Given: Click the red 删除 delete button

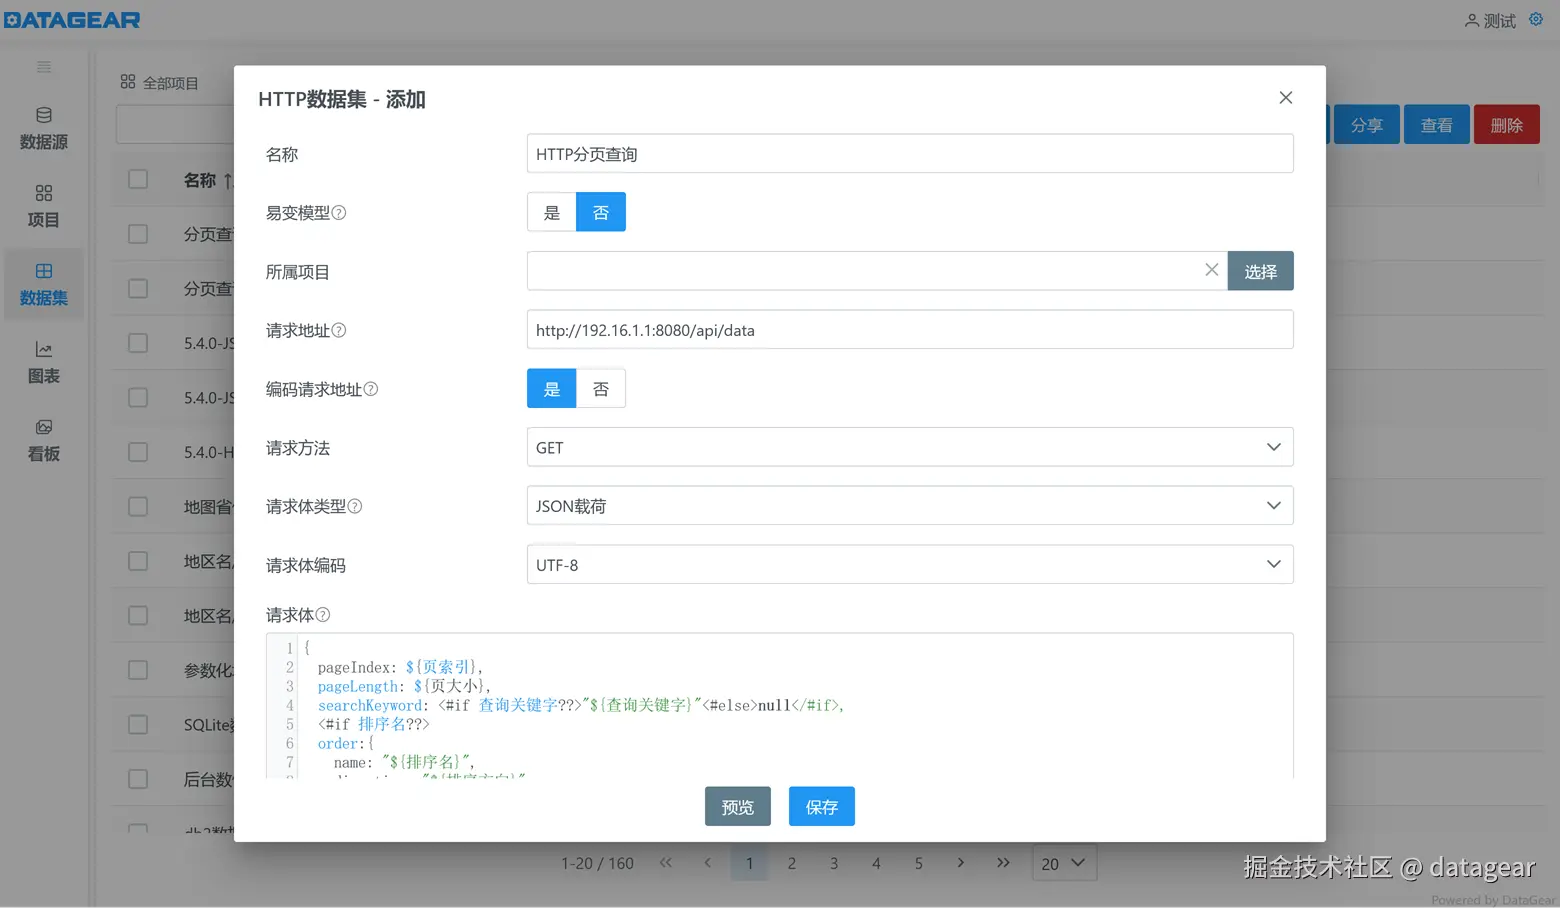Looking at the screenshot, I should click(x=1507, y=125).
